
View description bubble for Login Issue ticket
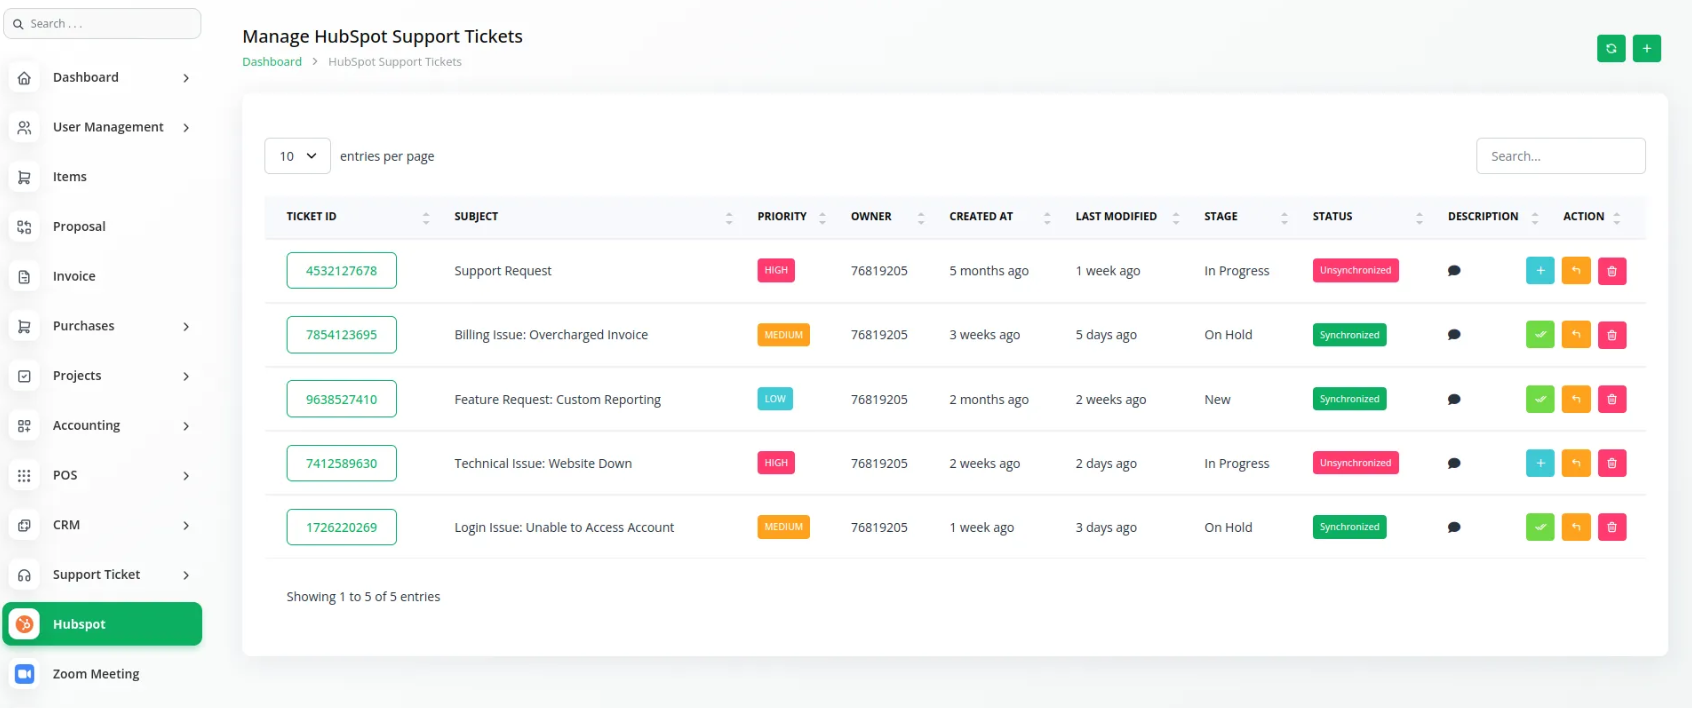[1454, 527]
